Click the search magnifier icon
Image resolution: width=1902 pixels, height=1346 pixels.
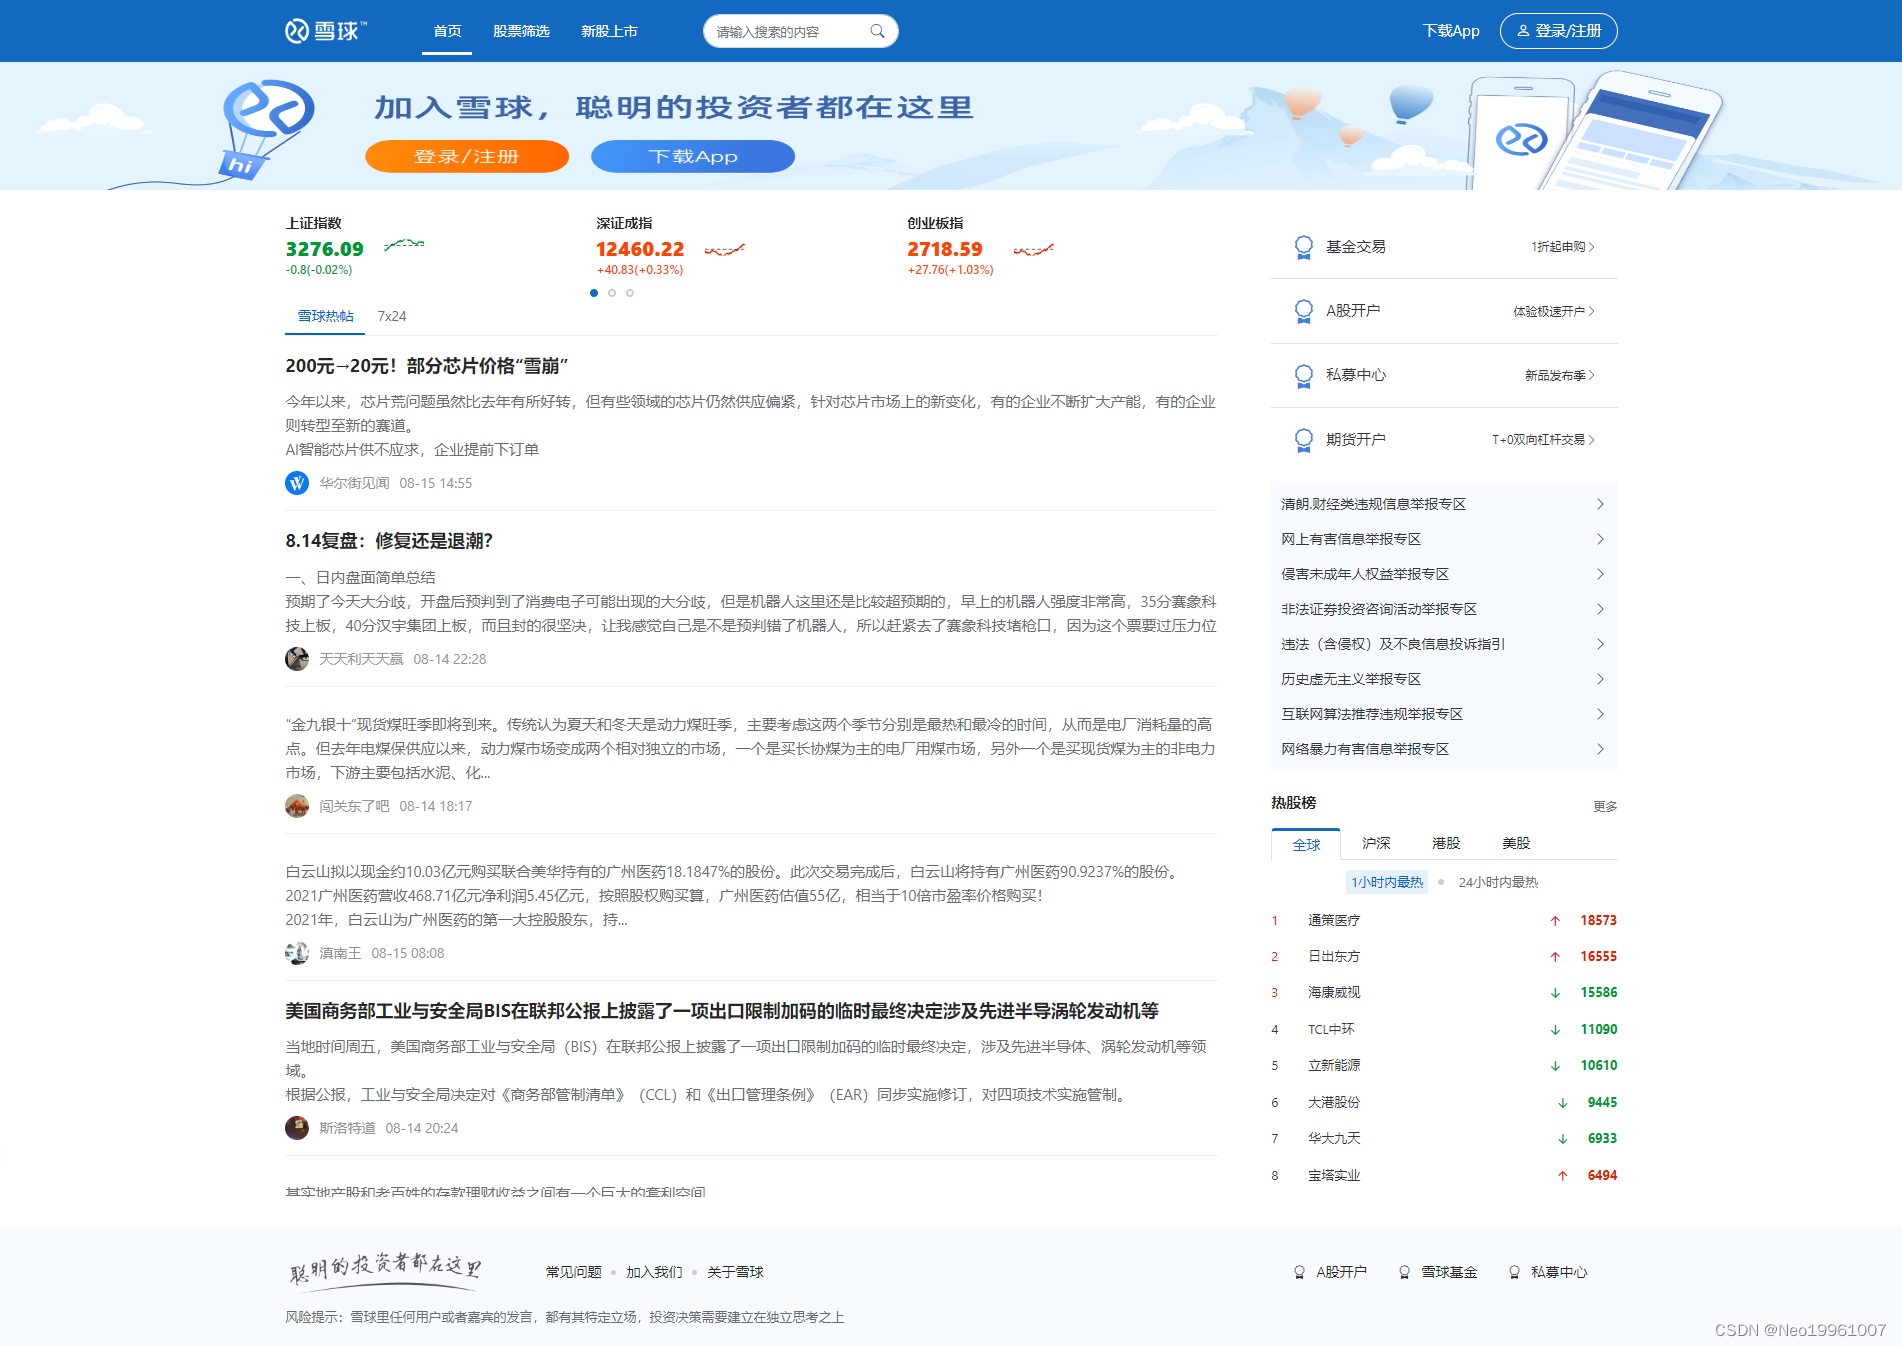pos(877,31)
